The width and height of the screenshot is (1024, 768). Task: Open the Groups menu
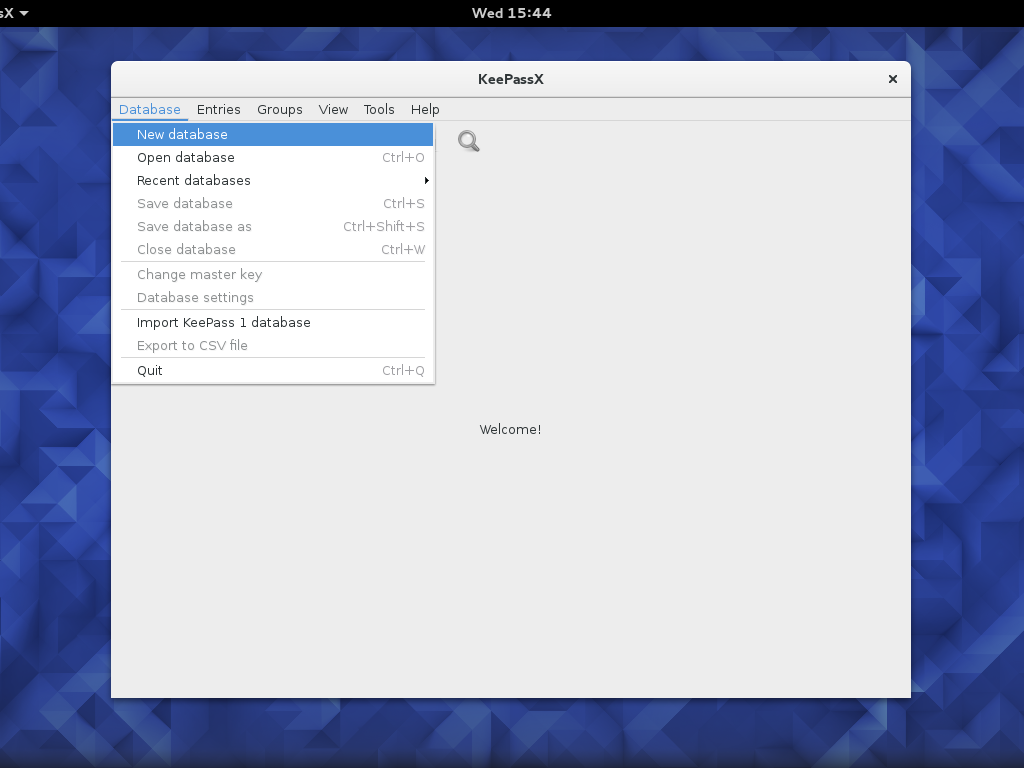280,110
